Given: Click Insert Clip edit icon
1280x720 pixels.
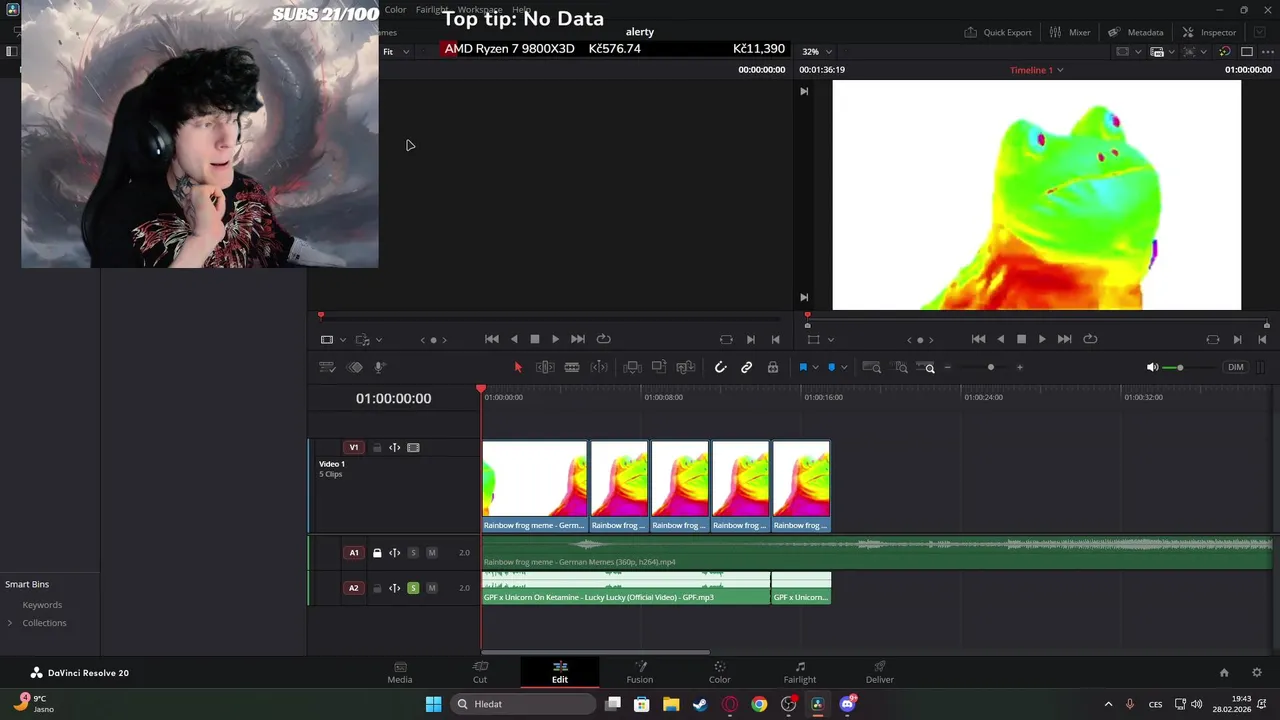Looking at the screenshot, I should [632, 368].
